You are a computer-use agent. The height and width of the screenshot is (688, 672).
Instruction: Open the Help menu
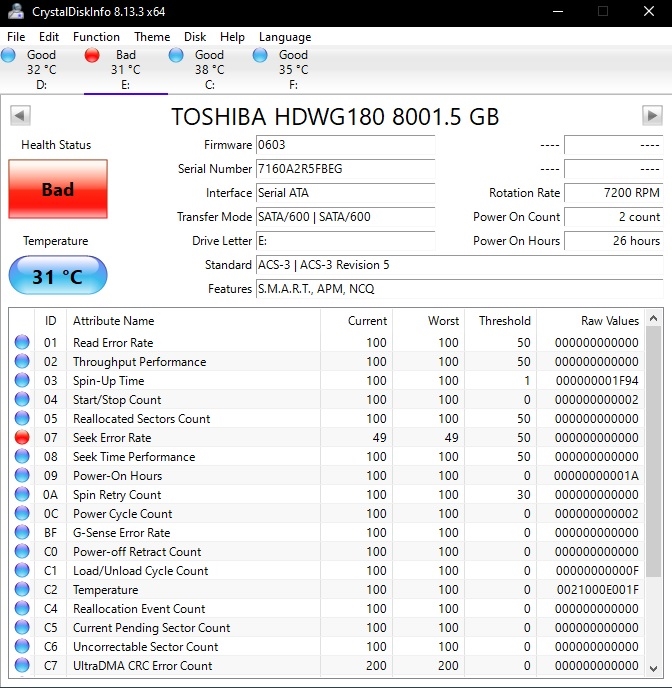(x=232, y=37)
